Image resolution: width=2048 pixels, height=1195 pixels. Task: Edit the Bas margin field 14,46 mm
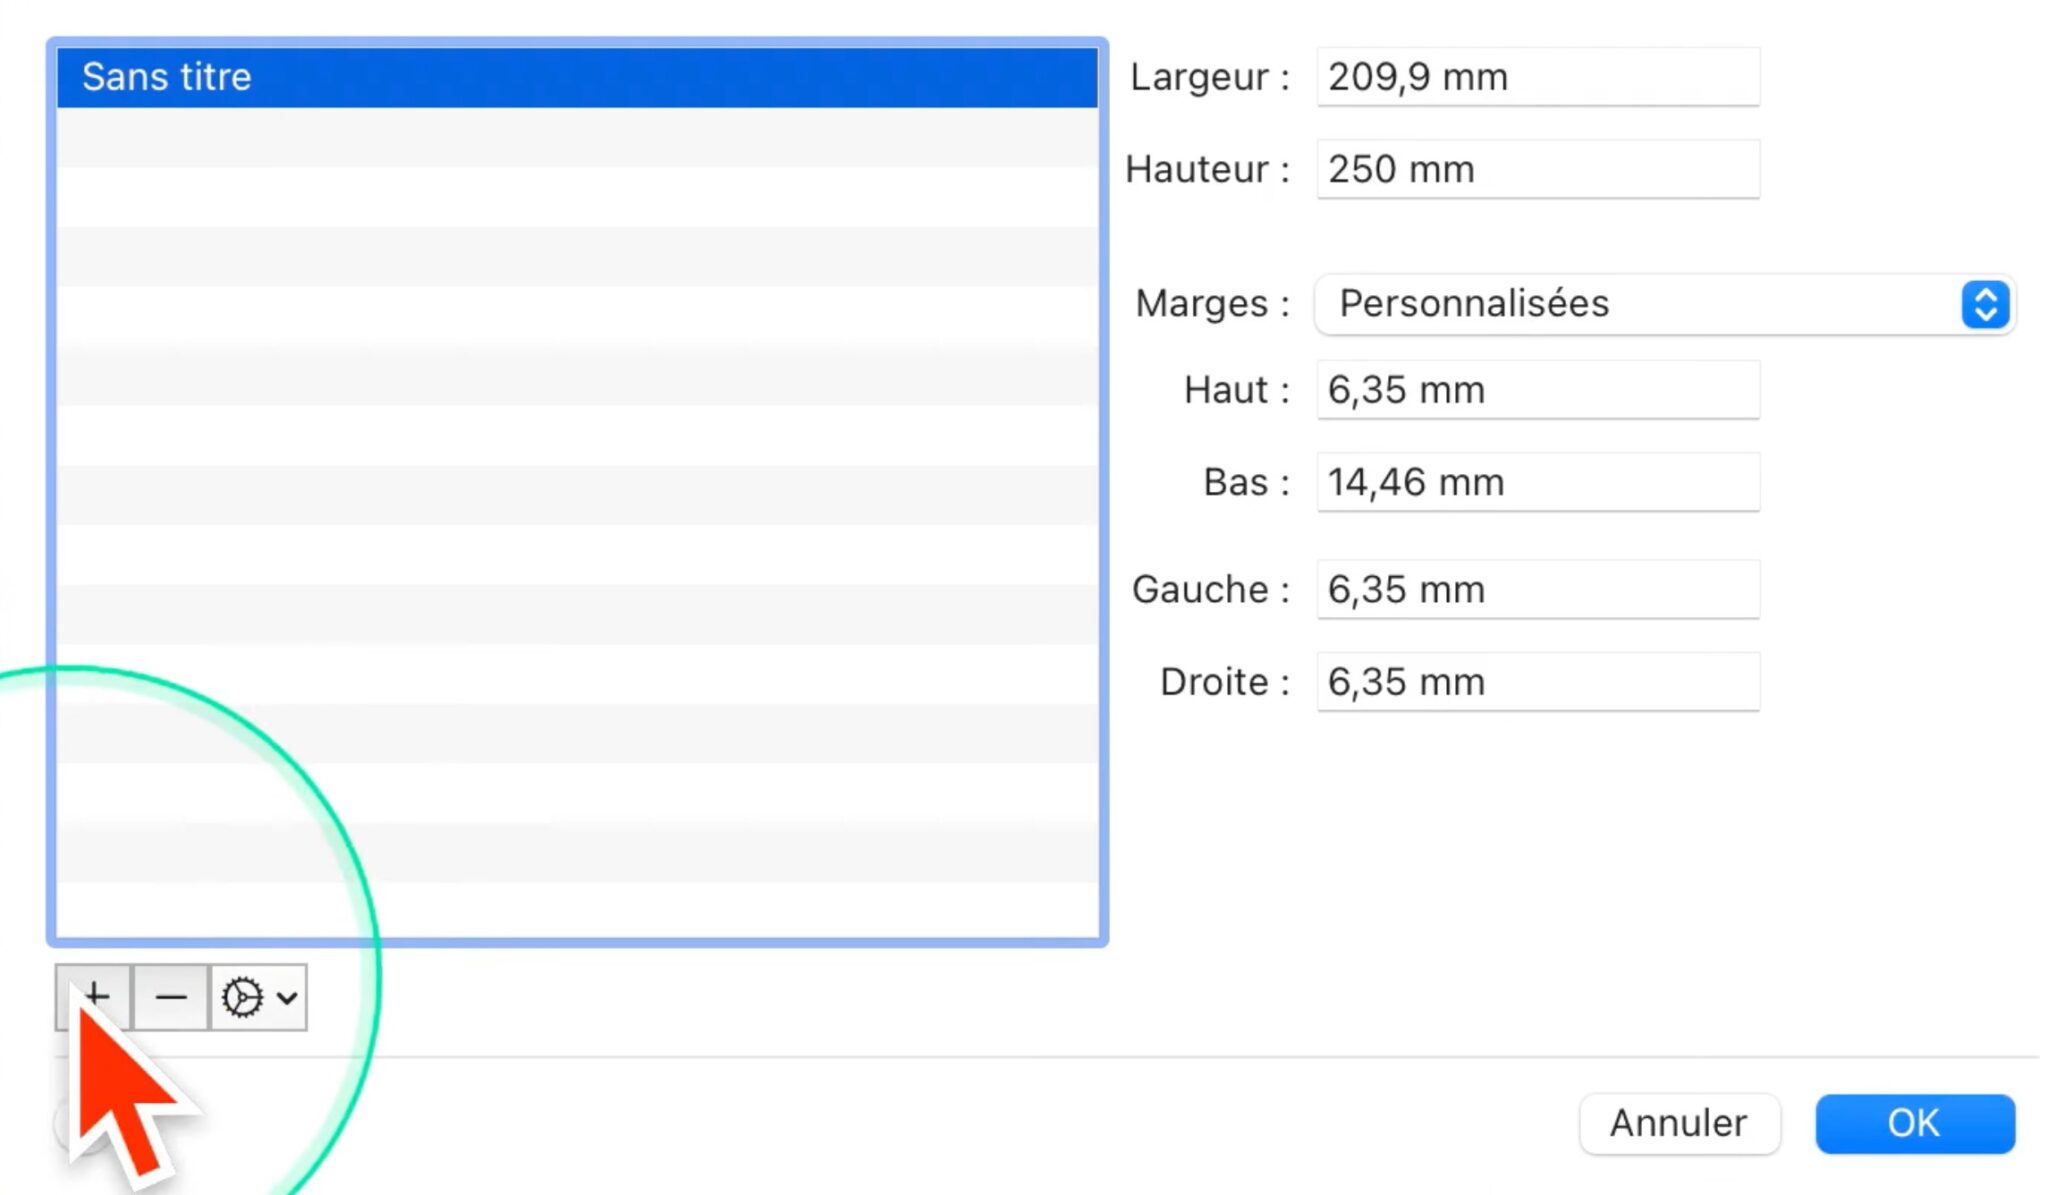pyautogui.click(x=1538, y=482)
